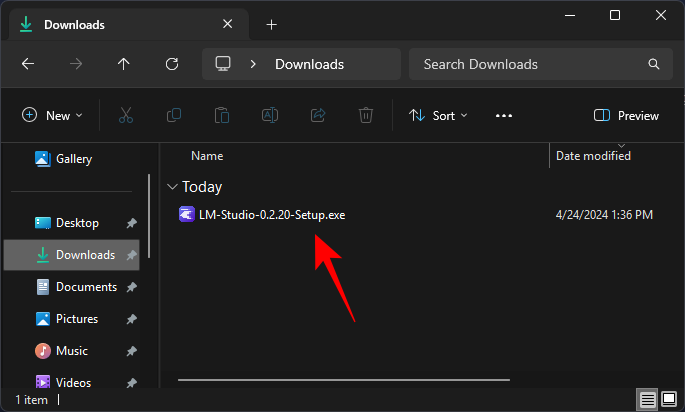685x412 pixels.
Task: Click the This PC monitor icon in address bar
Action: [x=223, y=64]
